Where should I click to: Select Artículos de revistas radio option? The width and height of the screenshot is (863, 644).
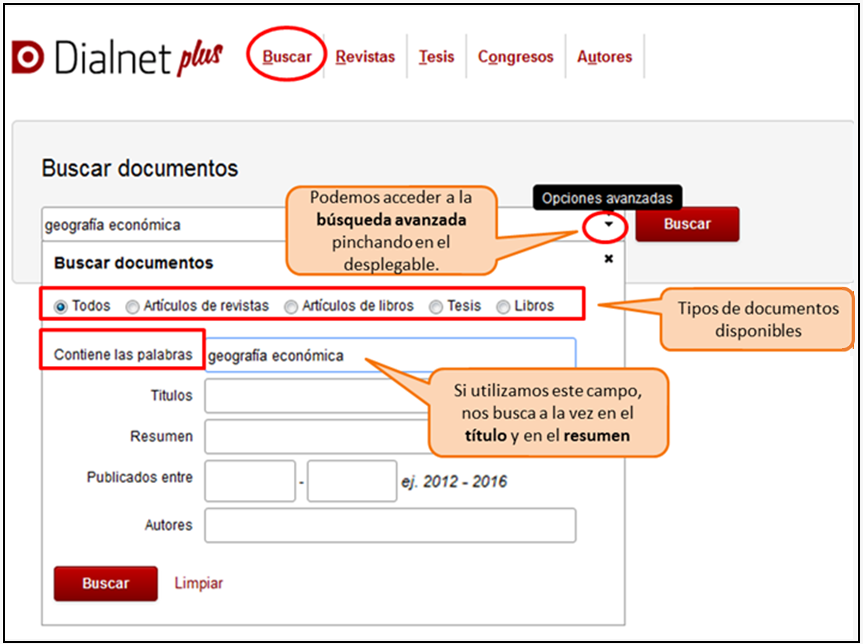(x=133, y=307)
